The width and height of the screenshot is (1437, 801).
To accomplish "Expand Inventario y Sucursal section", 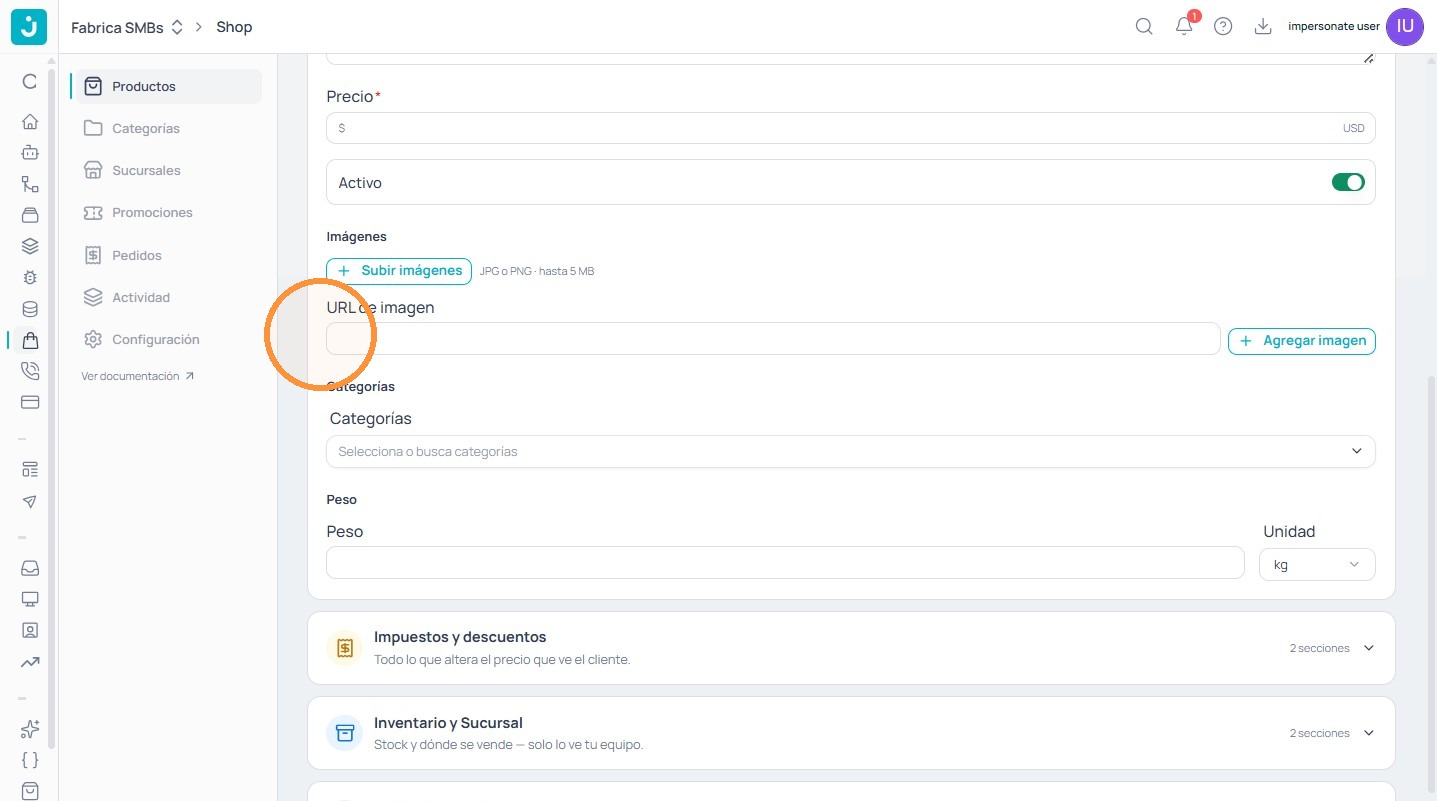I will pos(851,733).
